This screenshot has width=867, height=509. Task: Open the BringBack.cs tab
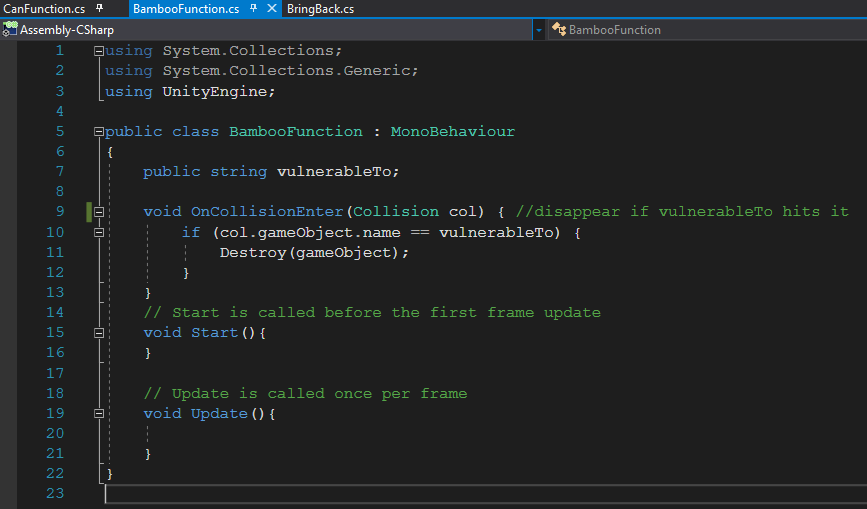(x=320, y=9)
